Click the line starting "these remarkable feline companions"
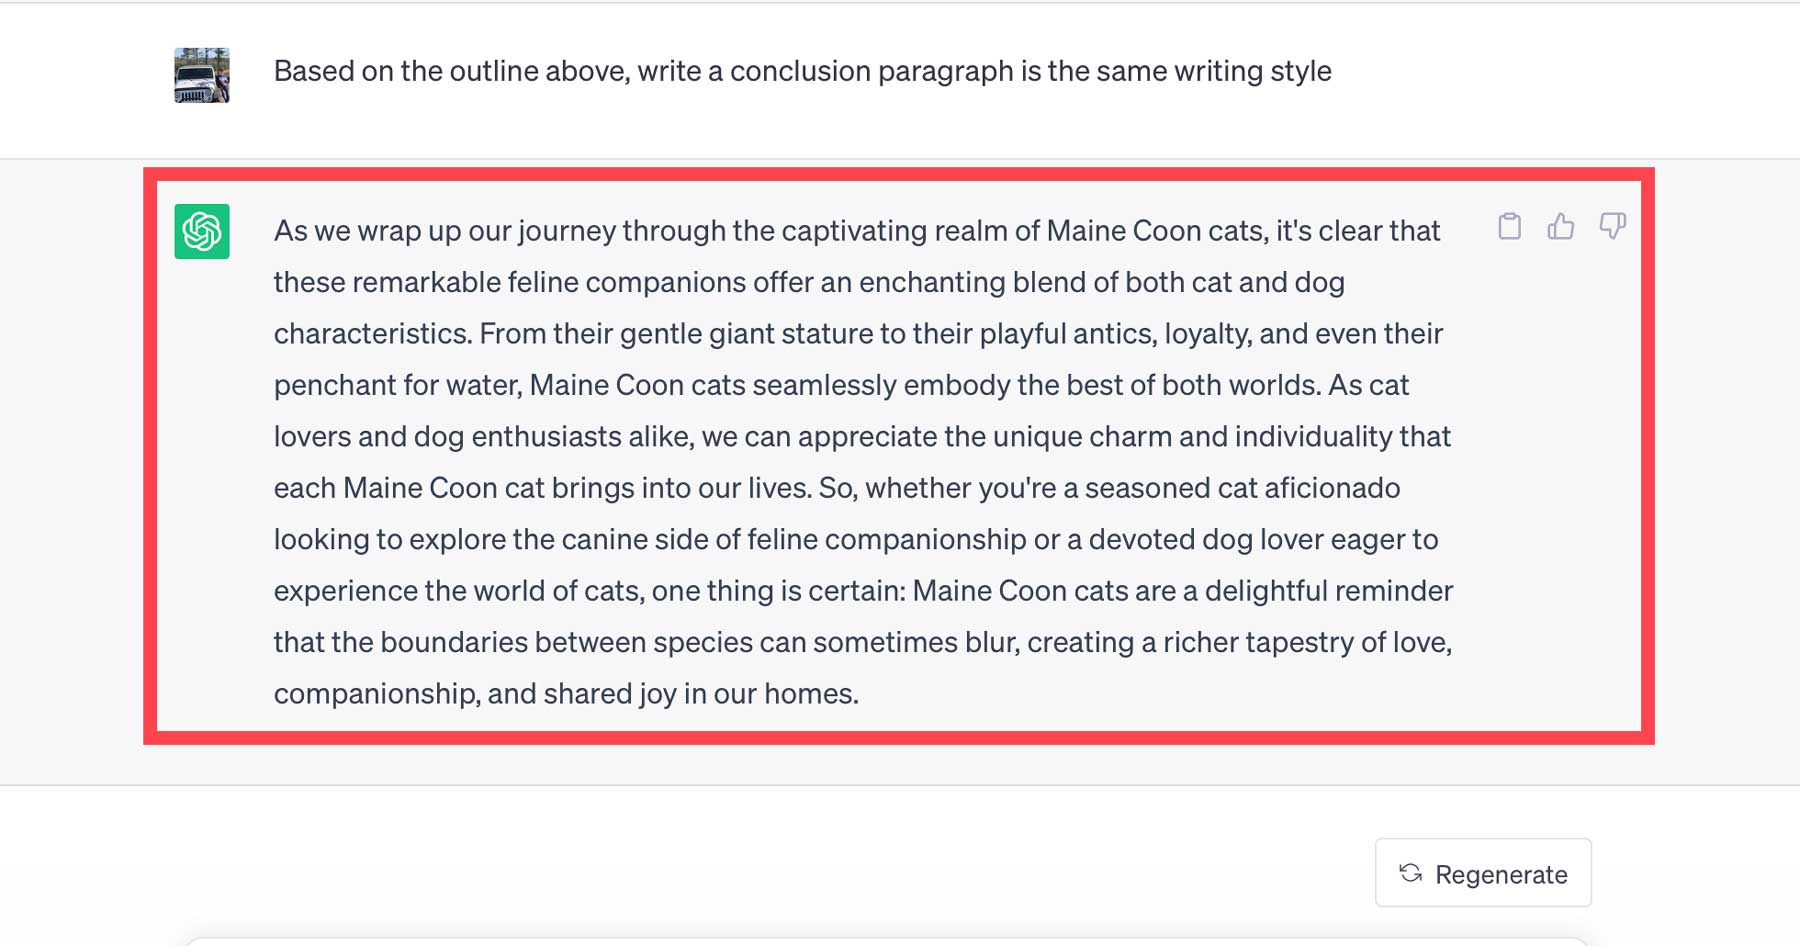Screen dimensions: 1800x946 coord(808,282)
